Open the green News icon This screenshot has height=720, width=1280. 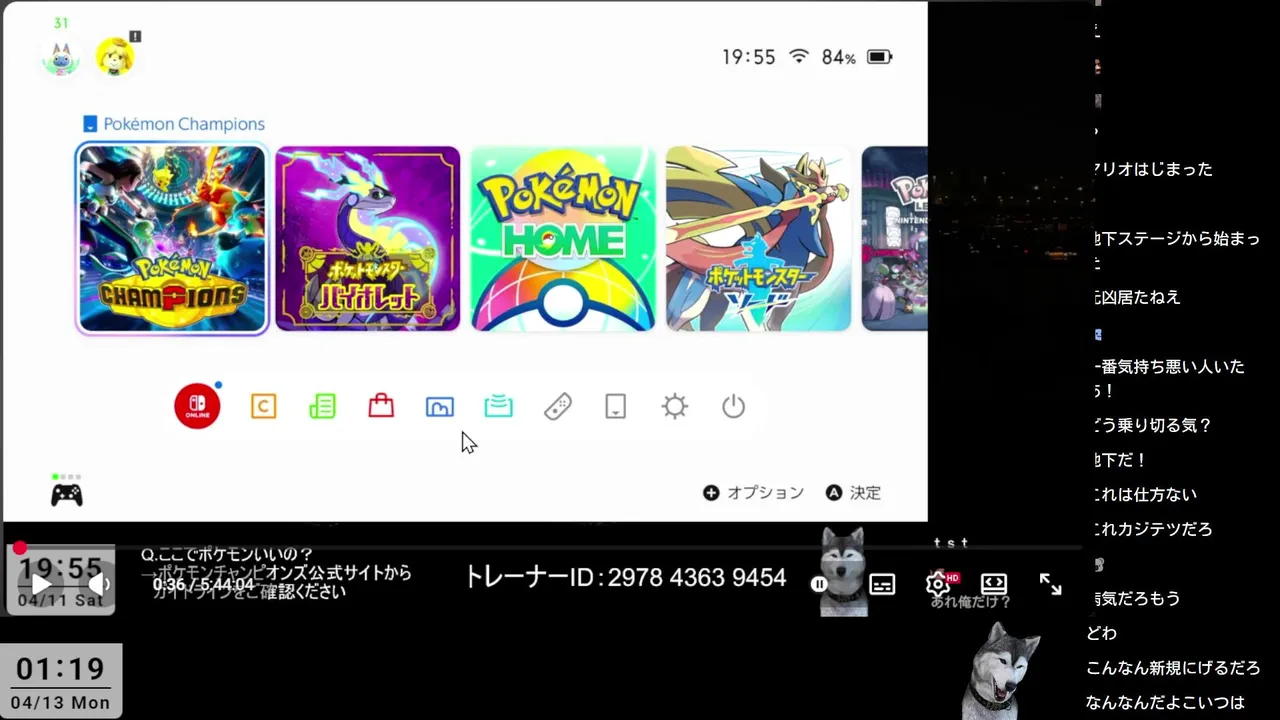click(x=322, y=406)
